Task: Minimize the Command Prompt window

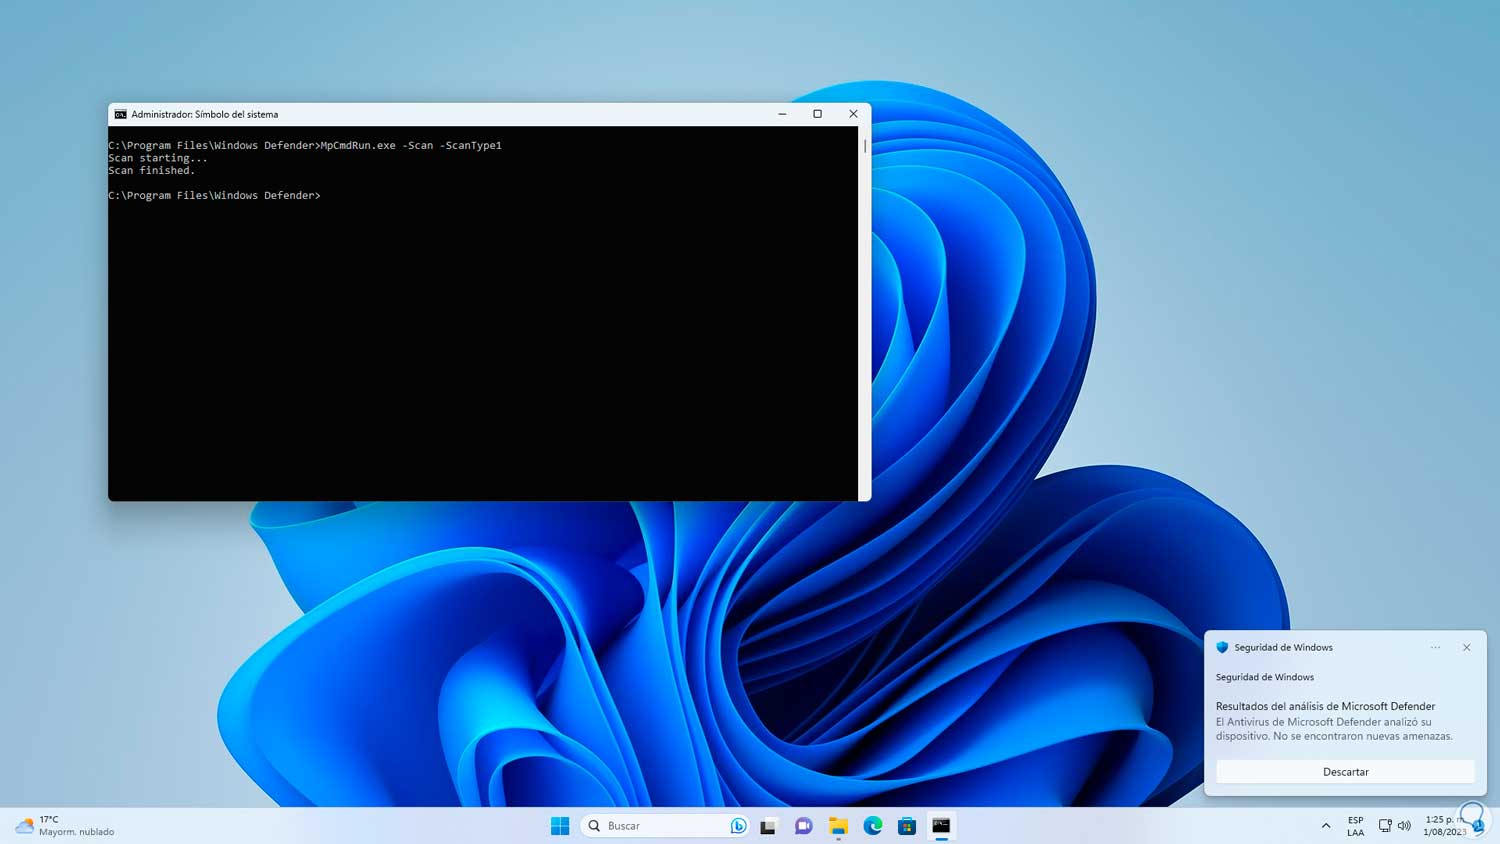Action: point(782,114)
